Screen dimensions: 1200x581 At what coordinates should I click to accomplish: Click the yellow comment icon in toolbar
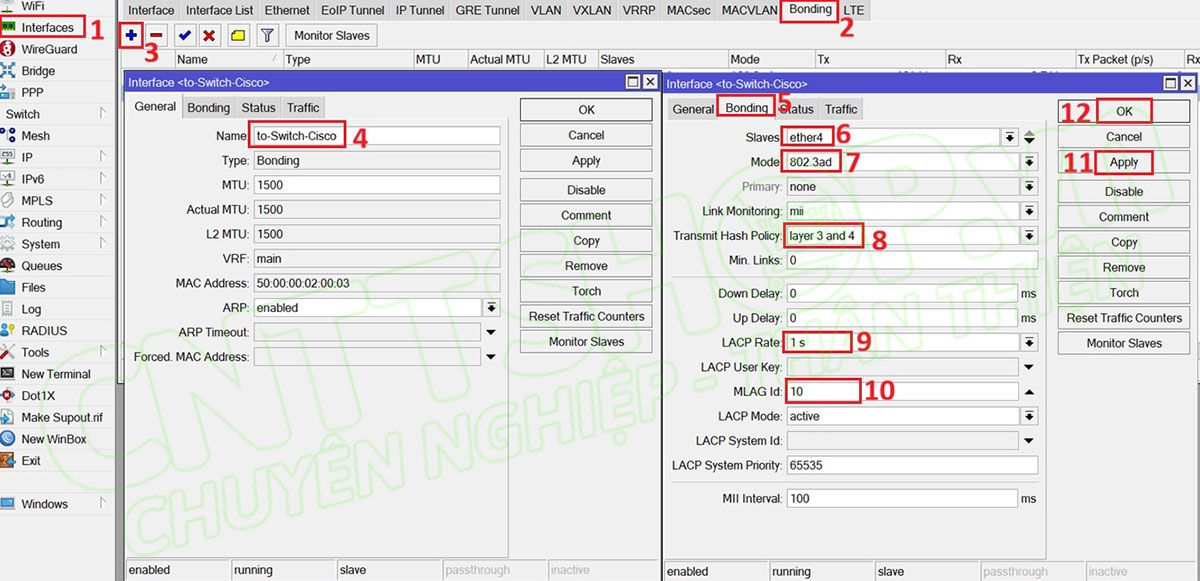pos(238,35)
